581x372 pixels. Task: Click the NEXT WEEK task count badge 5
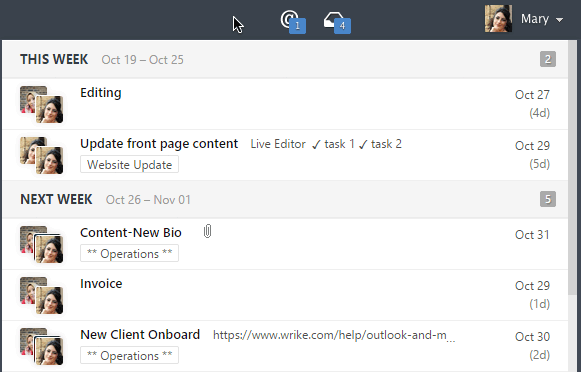[x=548, y=199]
